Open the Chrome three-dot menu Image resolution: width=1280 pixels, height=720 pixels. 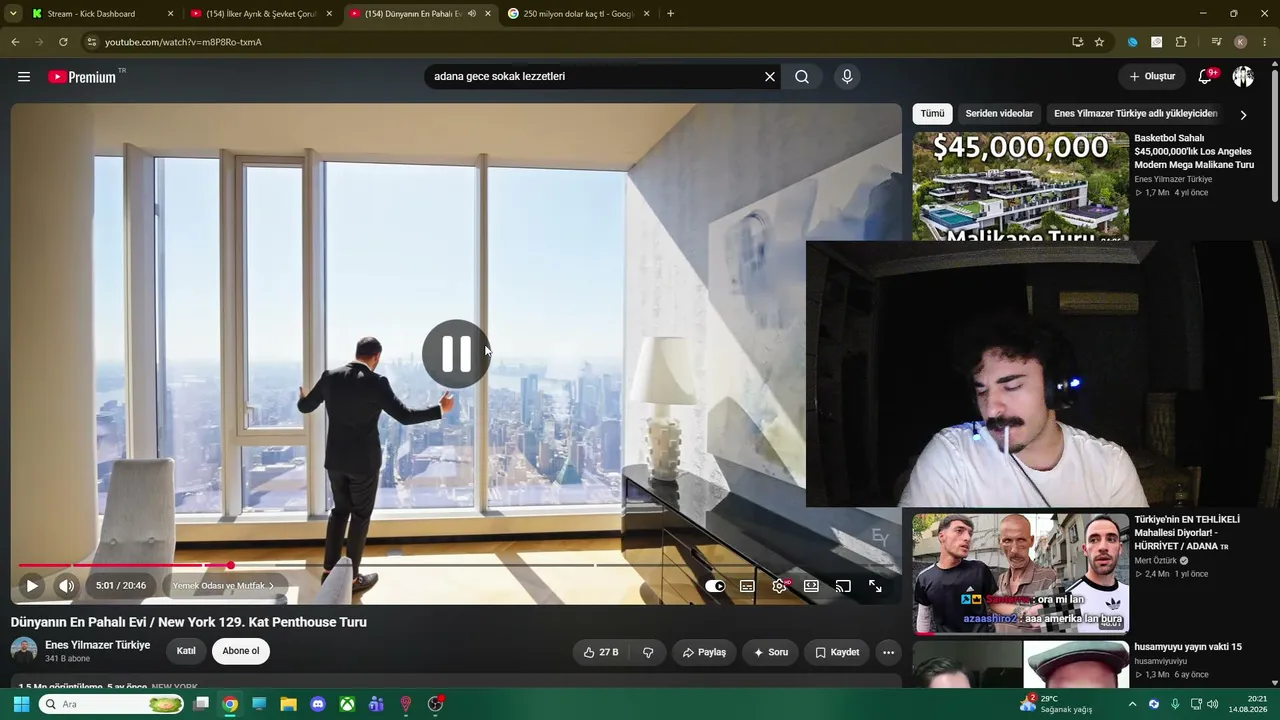click(1265, 42)
